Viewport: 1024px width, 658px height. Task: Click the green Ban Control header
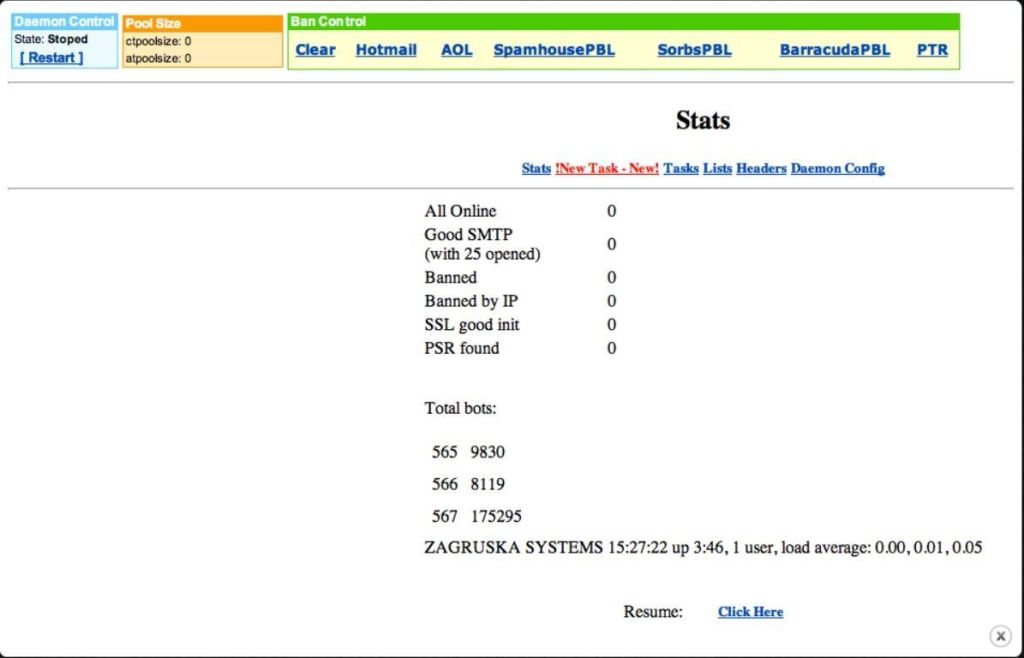(623, 21)
